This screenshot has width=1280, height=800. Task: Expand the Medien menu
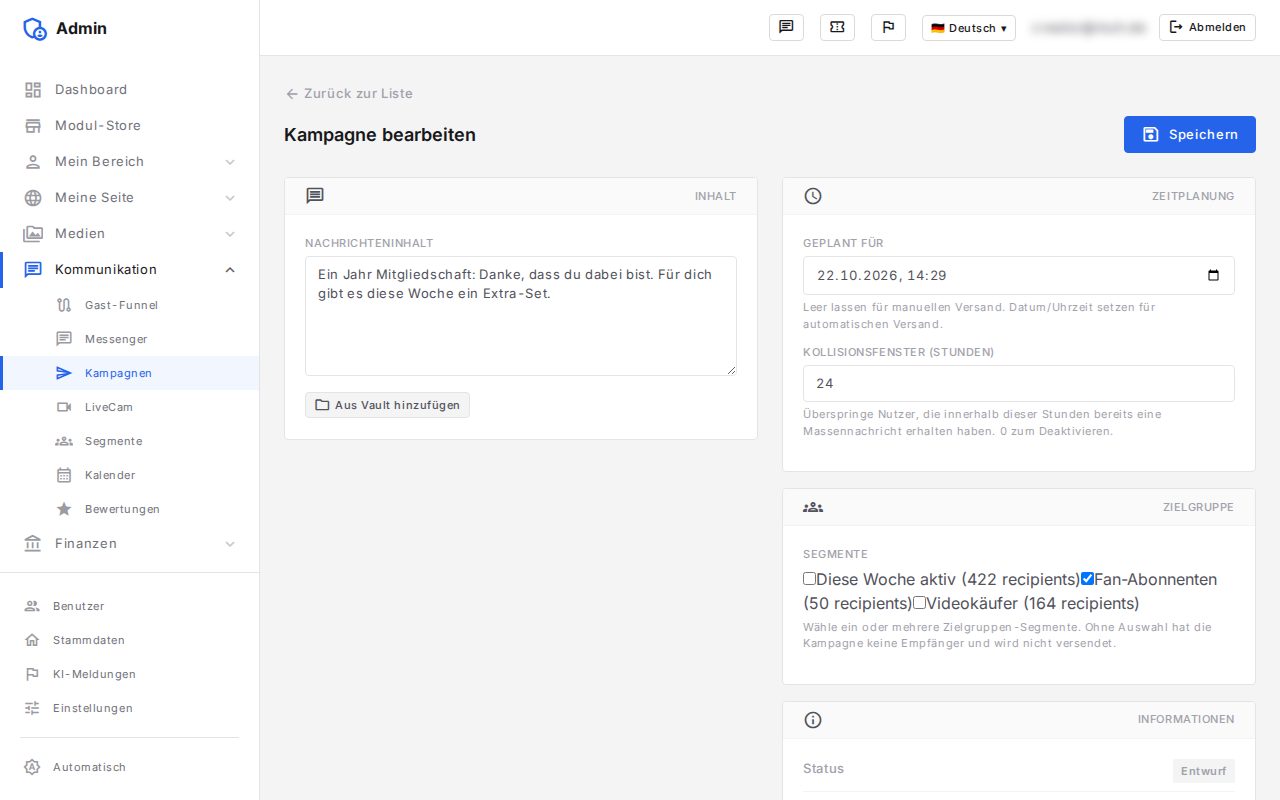click(130, 234)
